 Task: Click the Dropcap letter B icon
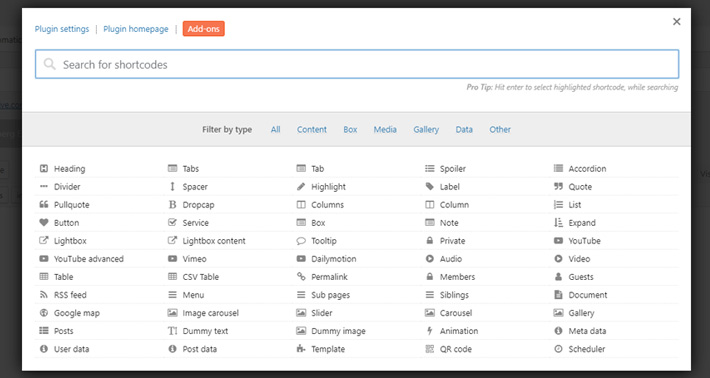pos(173,205)
